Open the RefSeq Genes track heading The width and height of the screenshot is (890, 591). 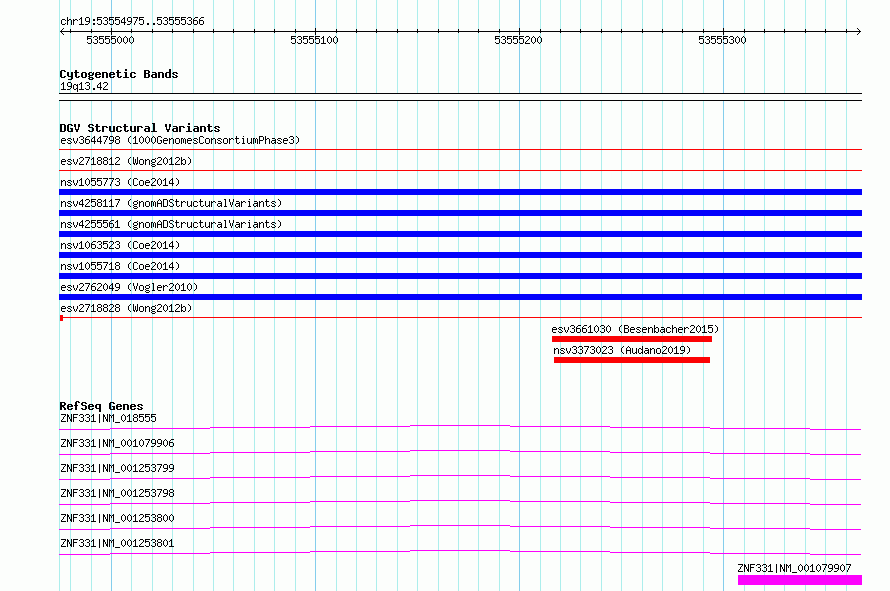101,406
